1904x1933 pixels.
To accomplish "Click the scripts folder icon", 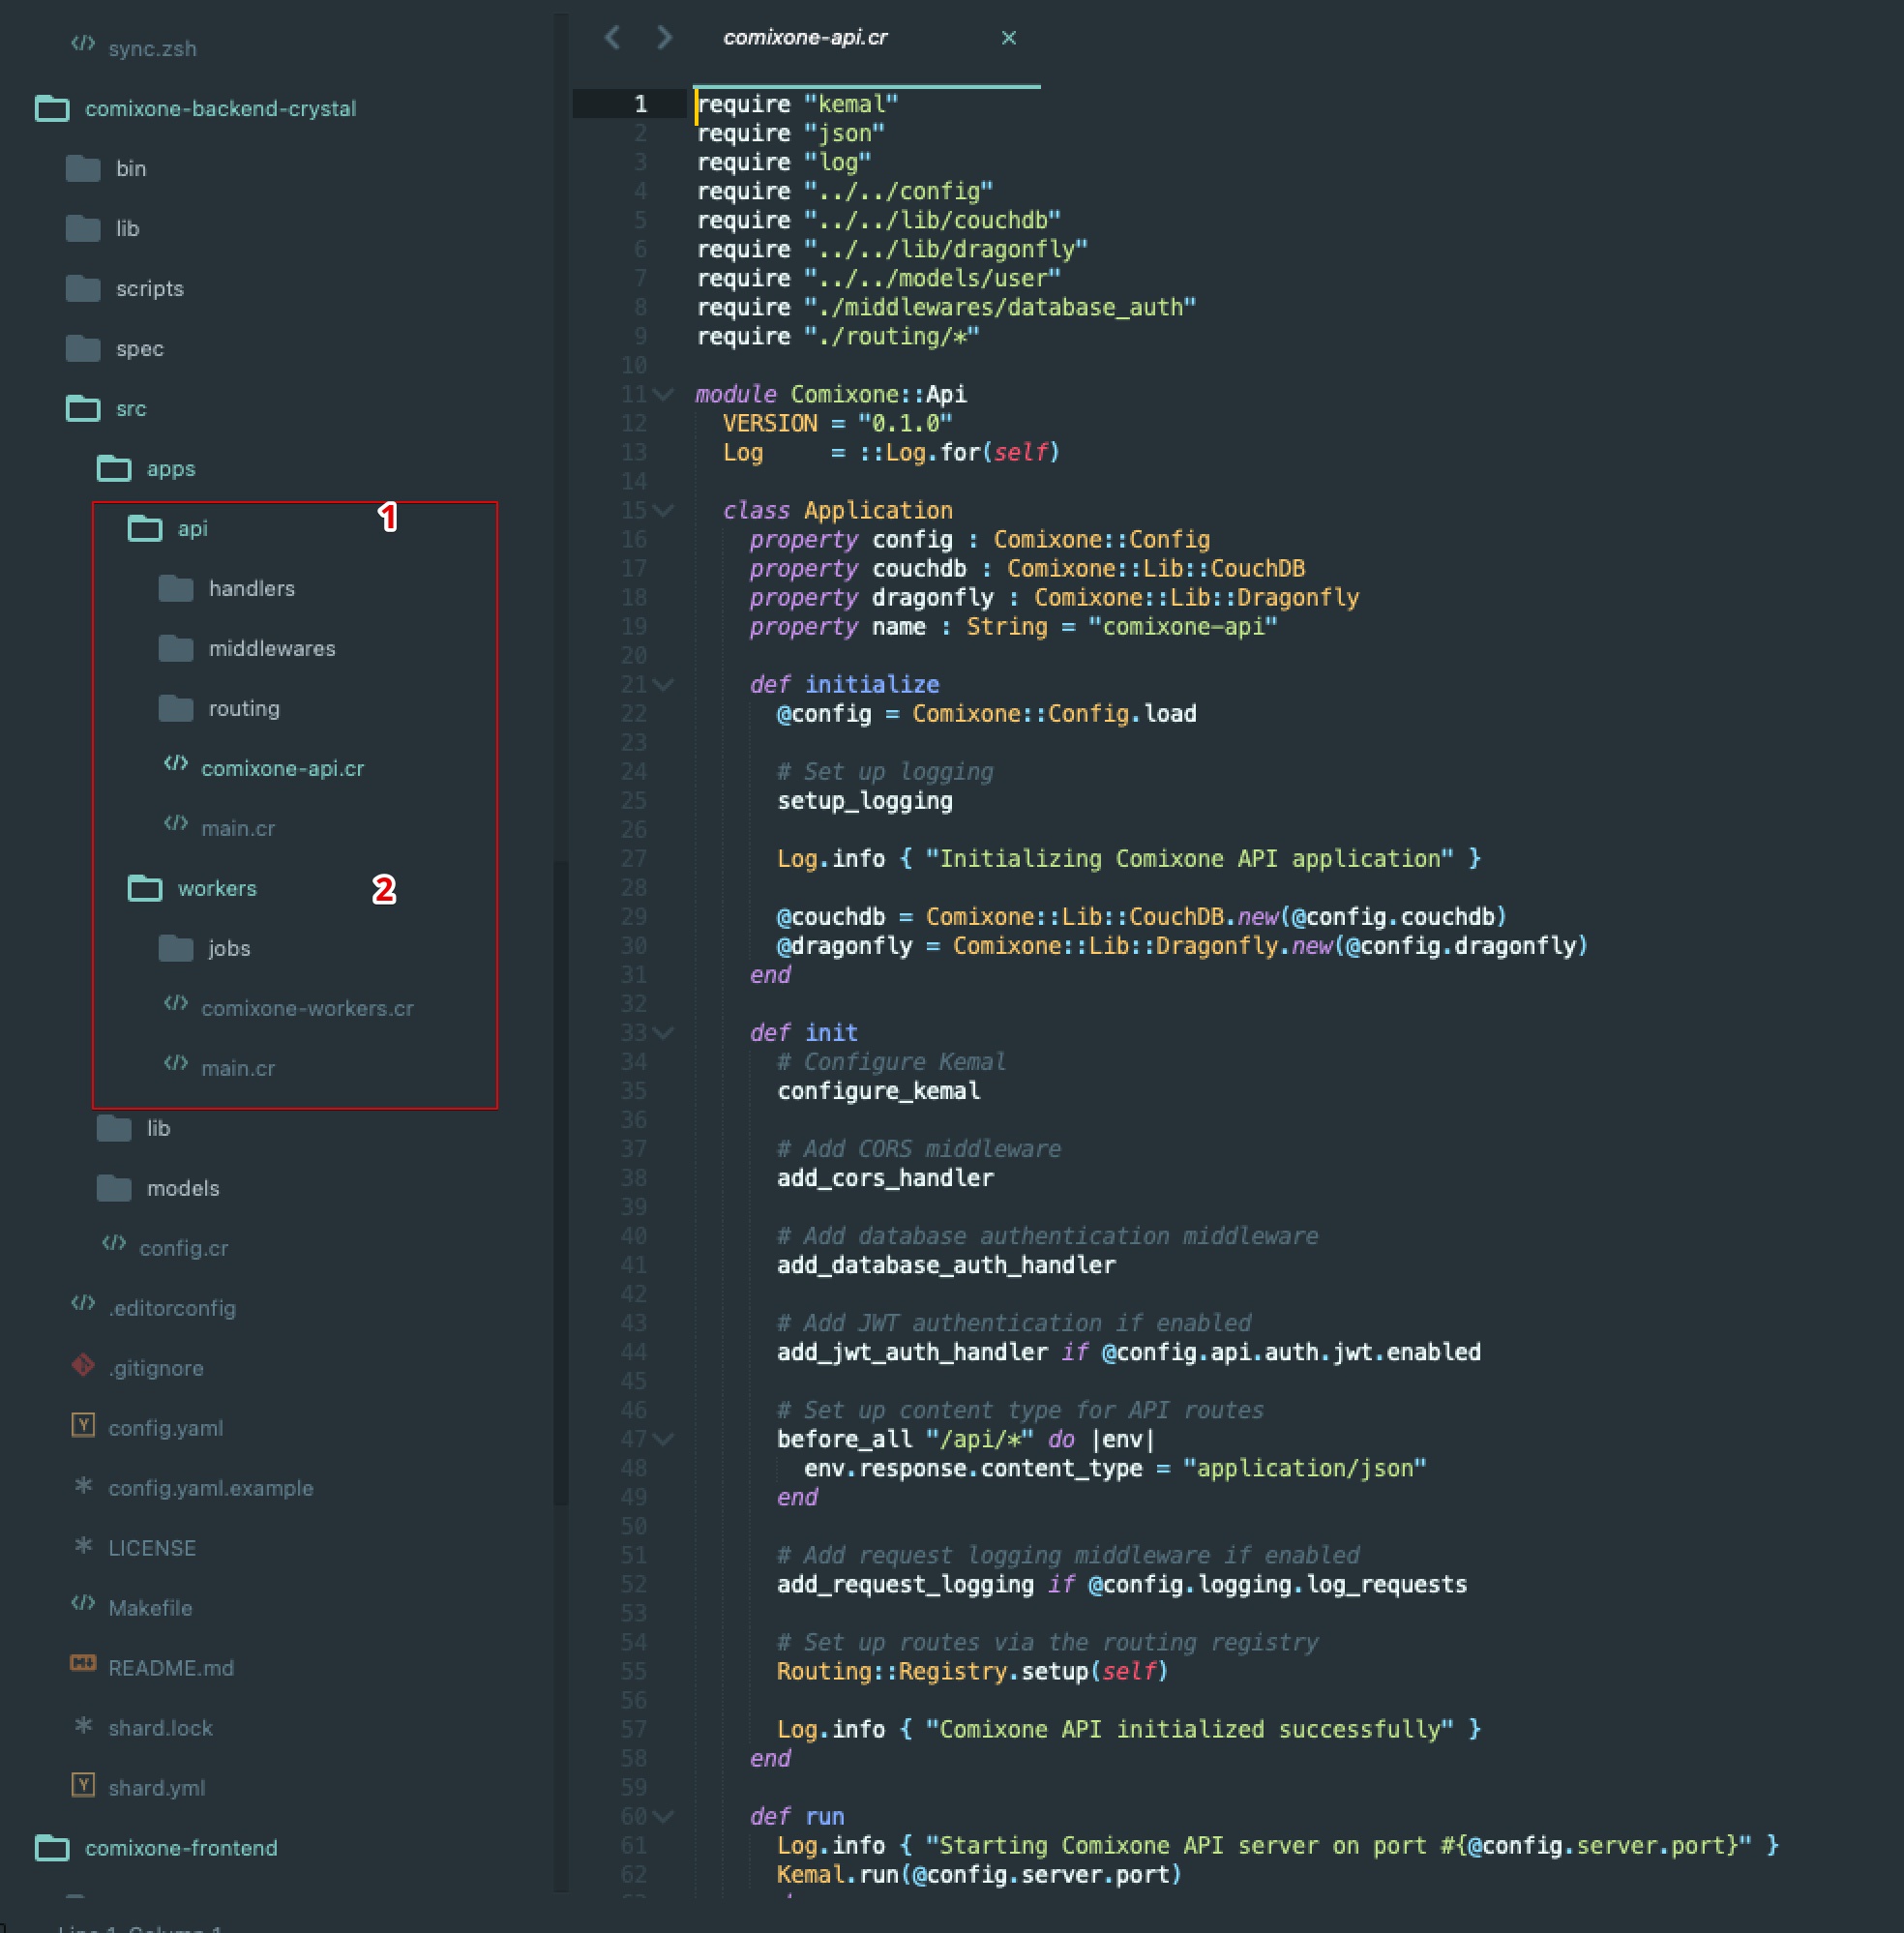I will [x=83, y=288].
